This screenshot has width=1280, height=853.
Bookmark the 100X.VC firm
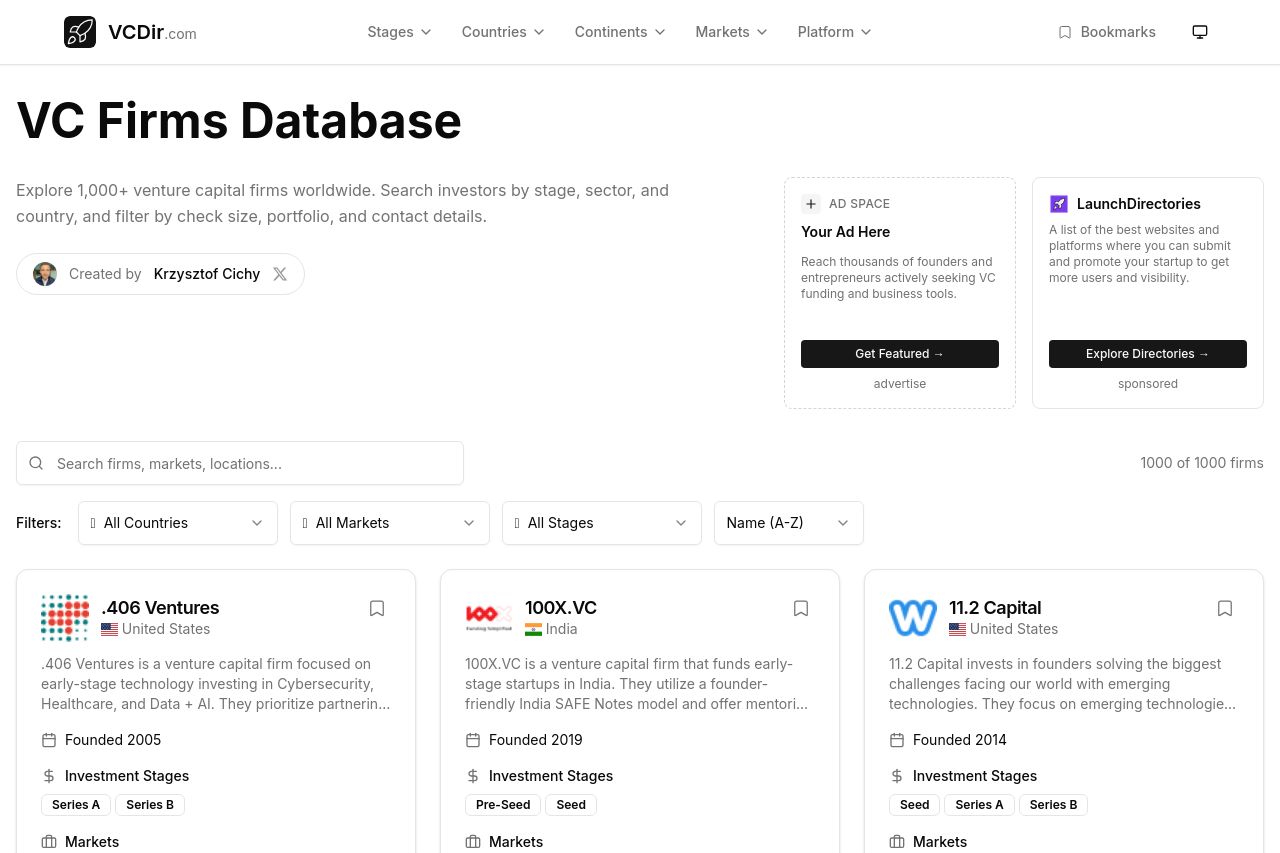tap(801, 608)
